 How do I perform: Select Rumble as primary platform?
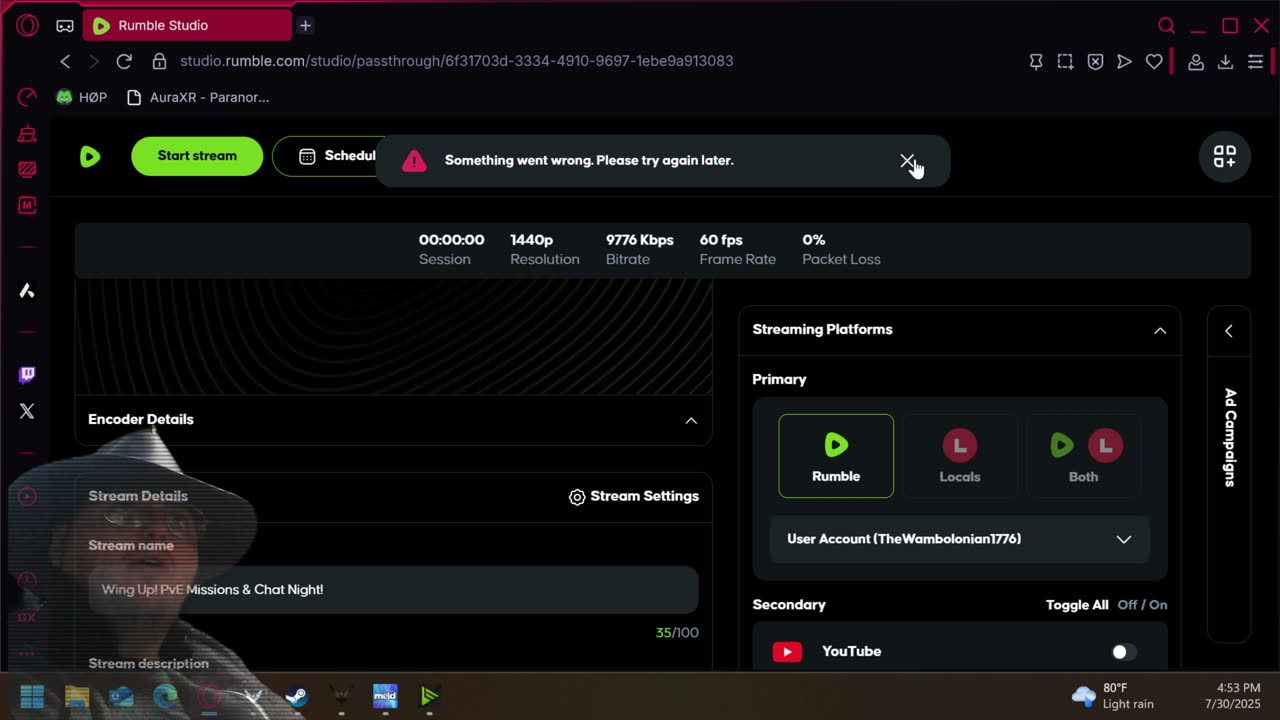[x=836, y=456]
